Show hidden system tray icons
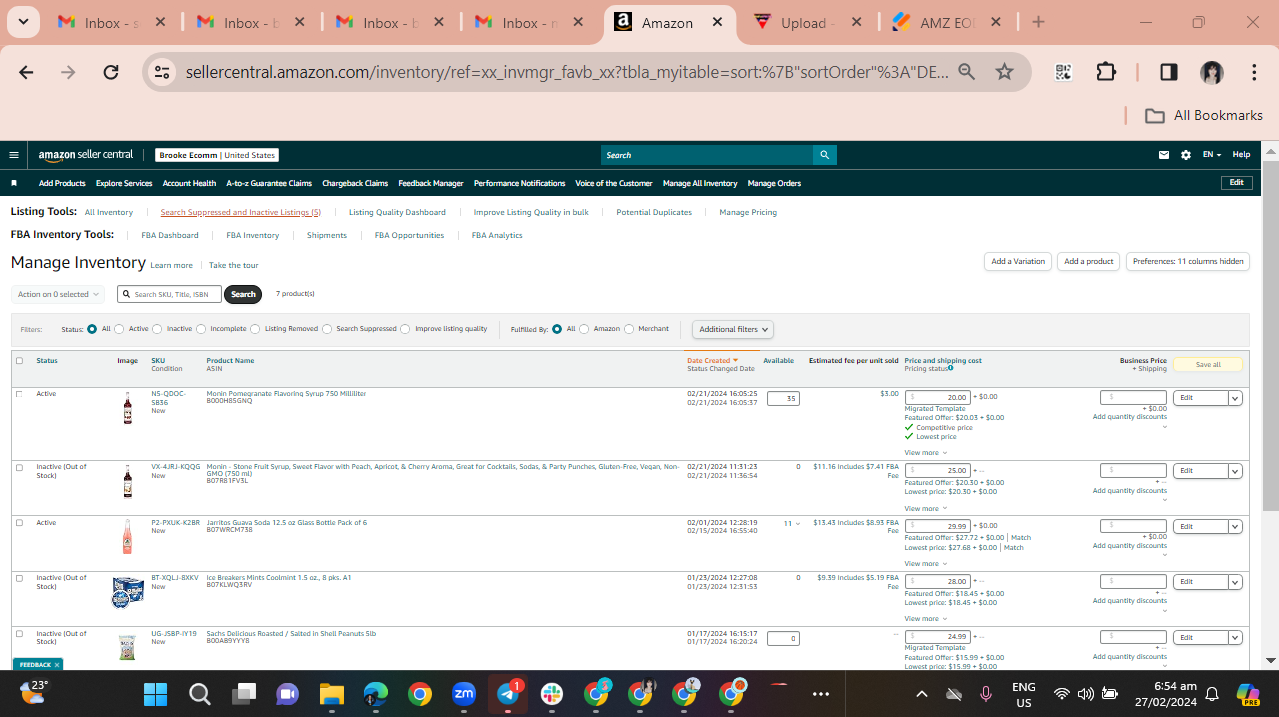Image resolution: width=1279 pixels, height=717 pixels. (921, 694)
